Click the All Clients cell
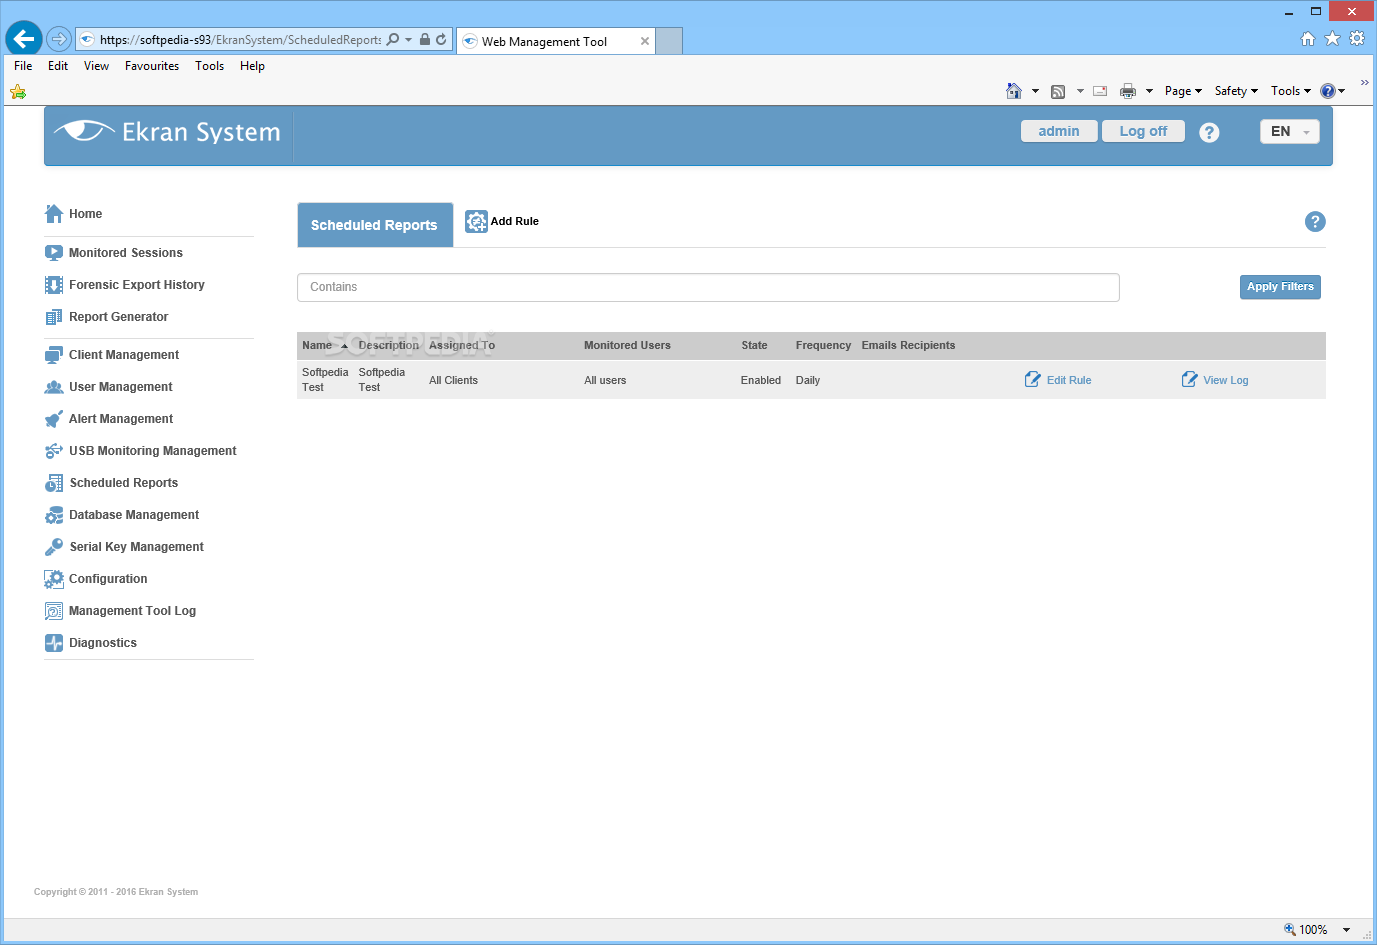 point(454,380)
